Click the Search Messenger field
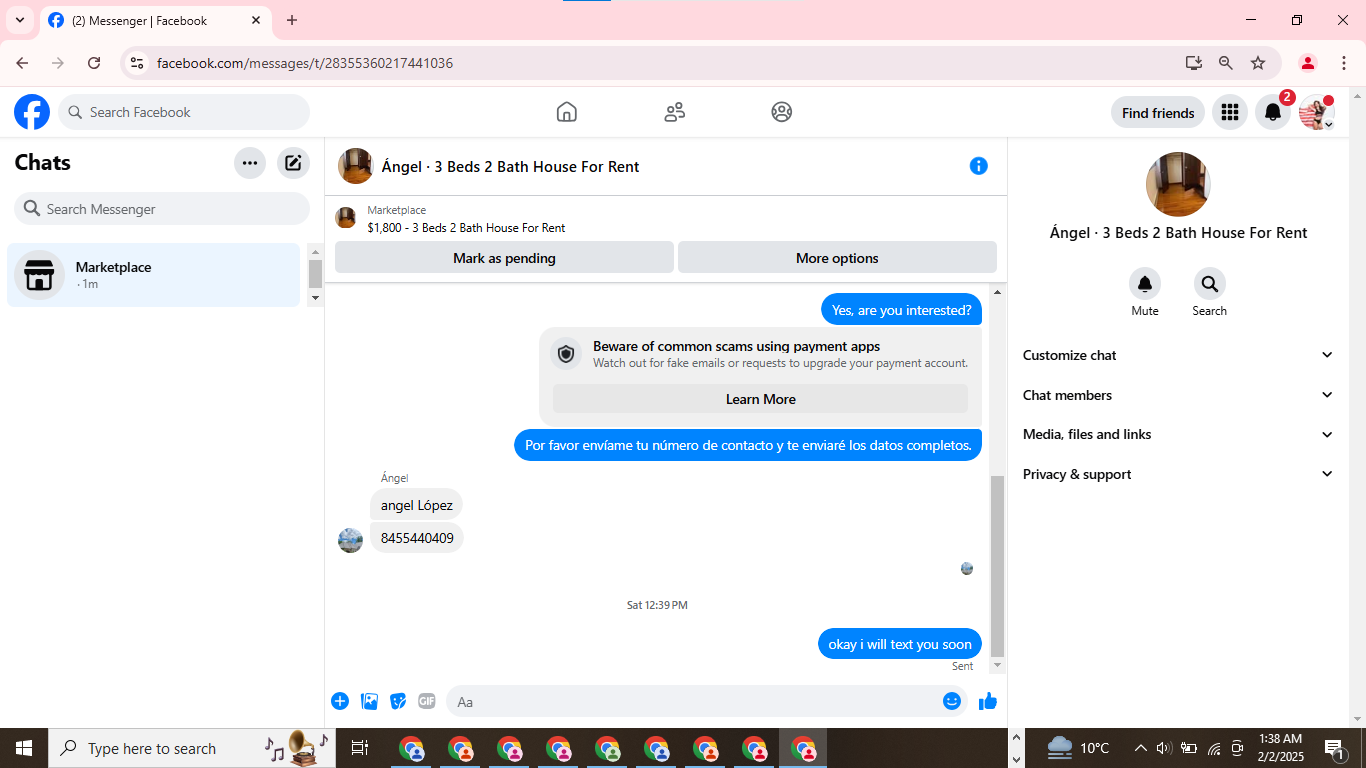Screen dimensions: 1366x768 (x=162, y=209)
